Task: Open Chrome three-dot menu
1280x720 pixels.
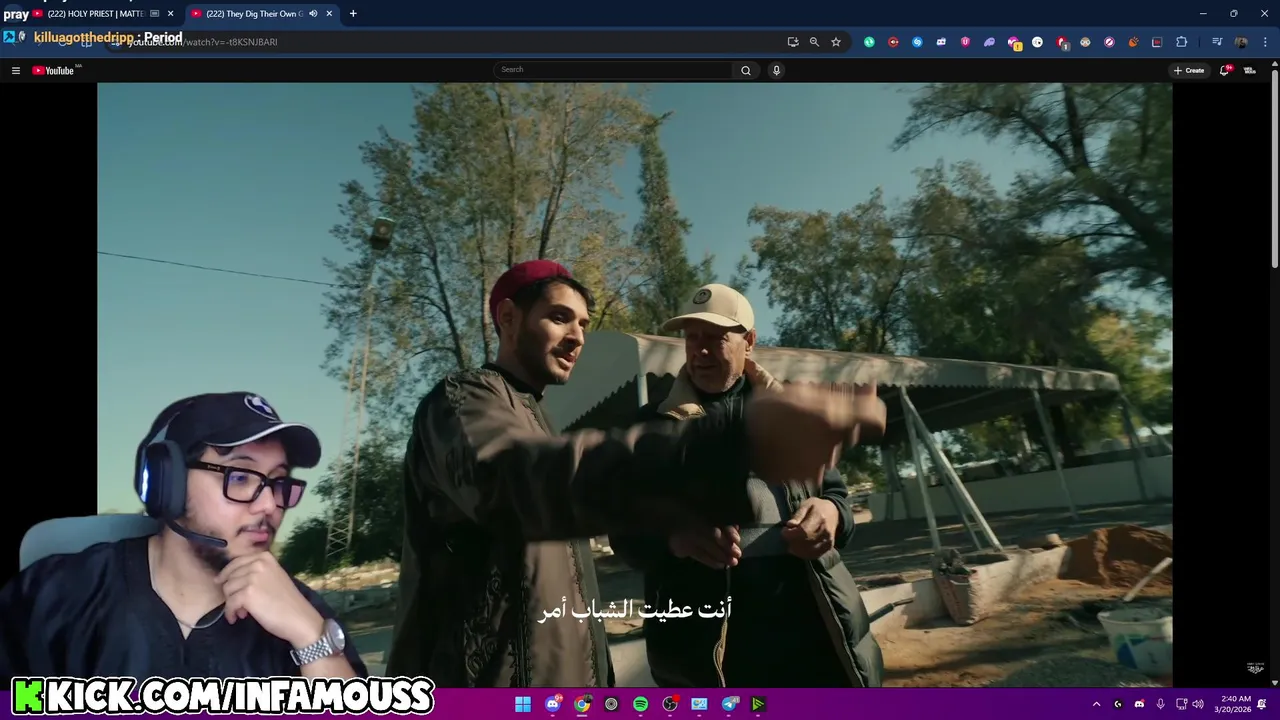Action: [x=1265, y=42]
